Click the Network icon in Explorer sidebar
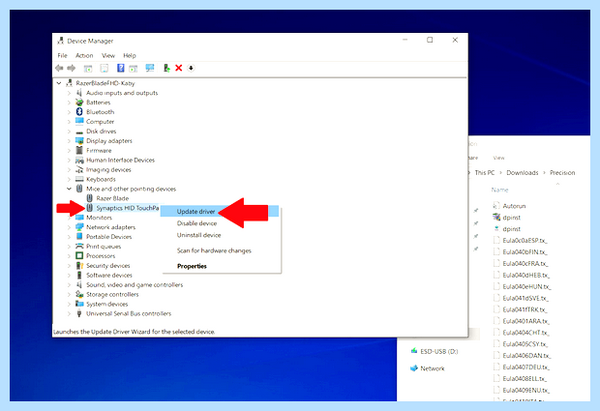 pyautogui.click(x=414, y=368)
